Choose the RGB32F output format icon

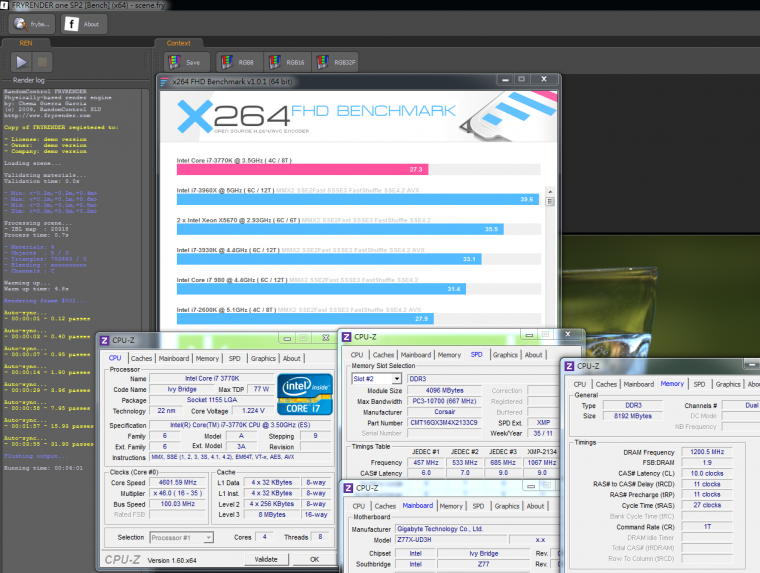(x=335, y=62)
